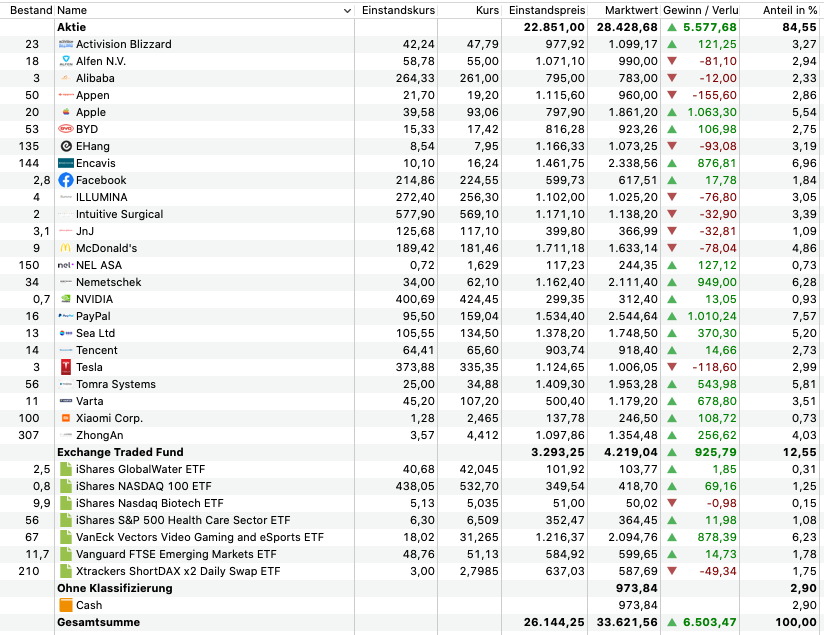The height and width of the screenshot is (635, 824).
Task: Click the Tesla logo icon
Action: [66, 367]
